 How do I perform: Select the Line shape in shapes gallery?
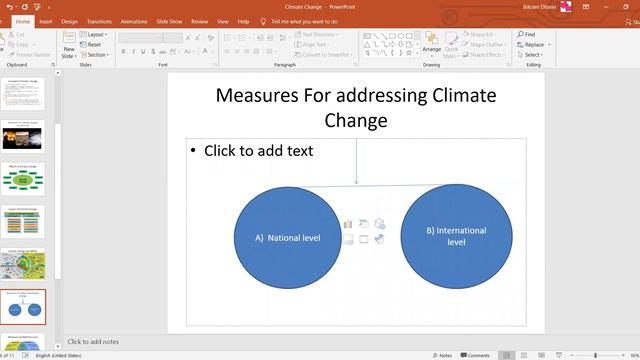376,36
